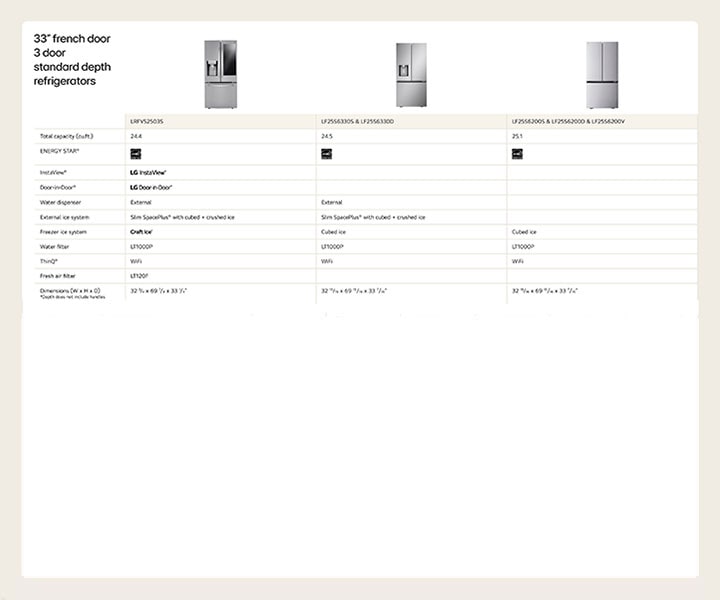Image resolution: width=720 pixels, height=600 pixels.
Task: Click 'External' water dispenser cell for LRFVS2503S
Action: pyautogui.click(x=141, y=202)
